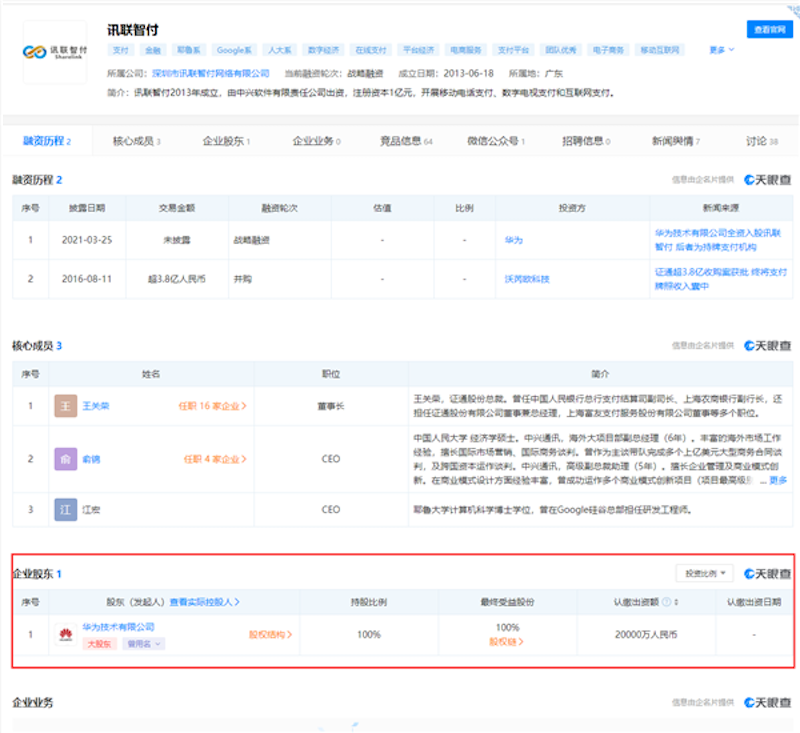Click the 任职 16 家企业 link
The height and width of the screenshot is (733, 800).
tap(212, 406)
